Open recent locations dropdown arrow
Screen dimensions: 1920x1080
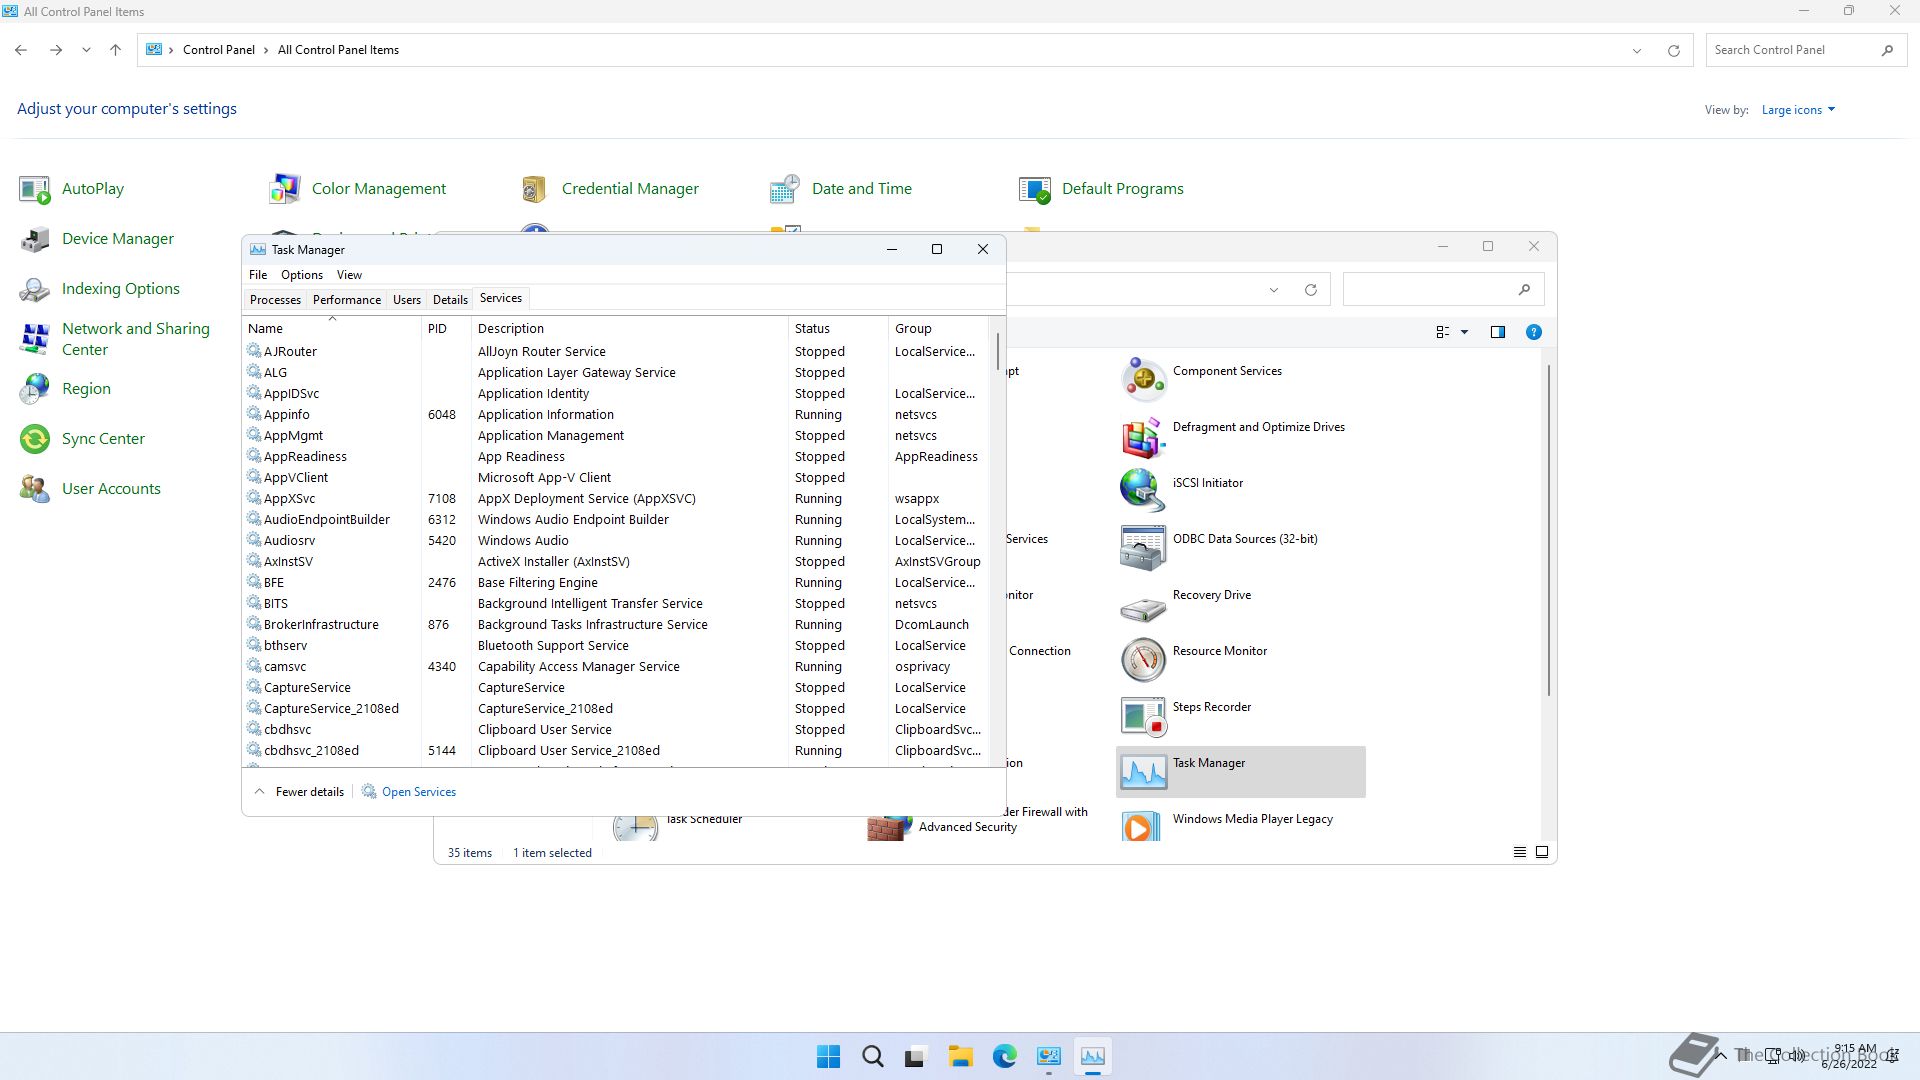coord(86,50)
